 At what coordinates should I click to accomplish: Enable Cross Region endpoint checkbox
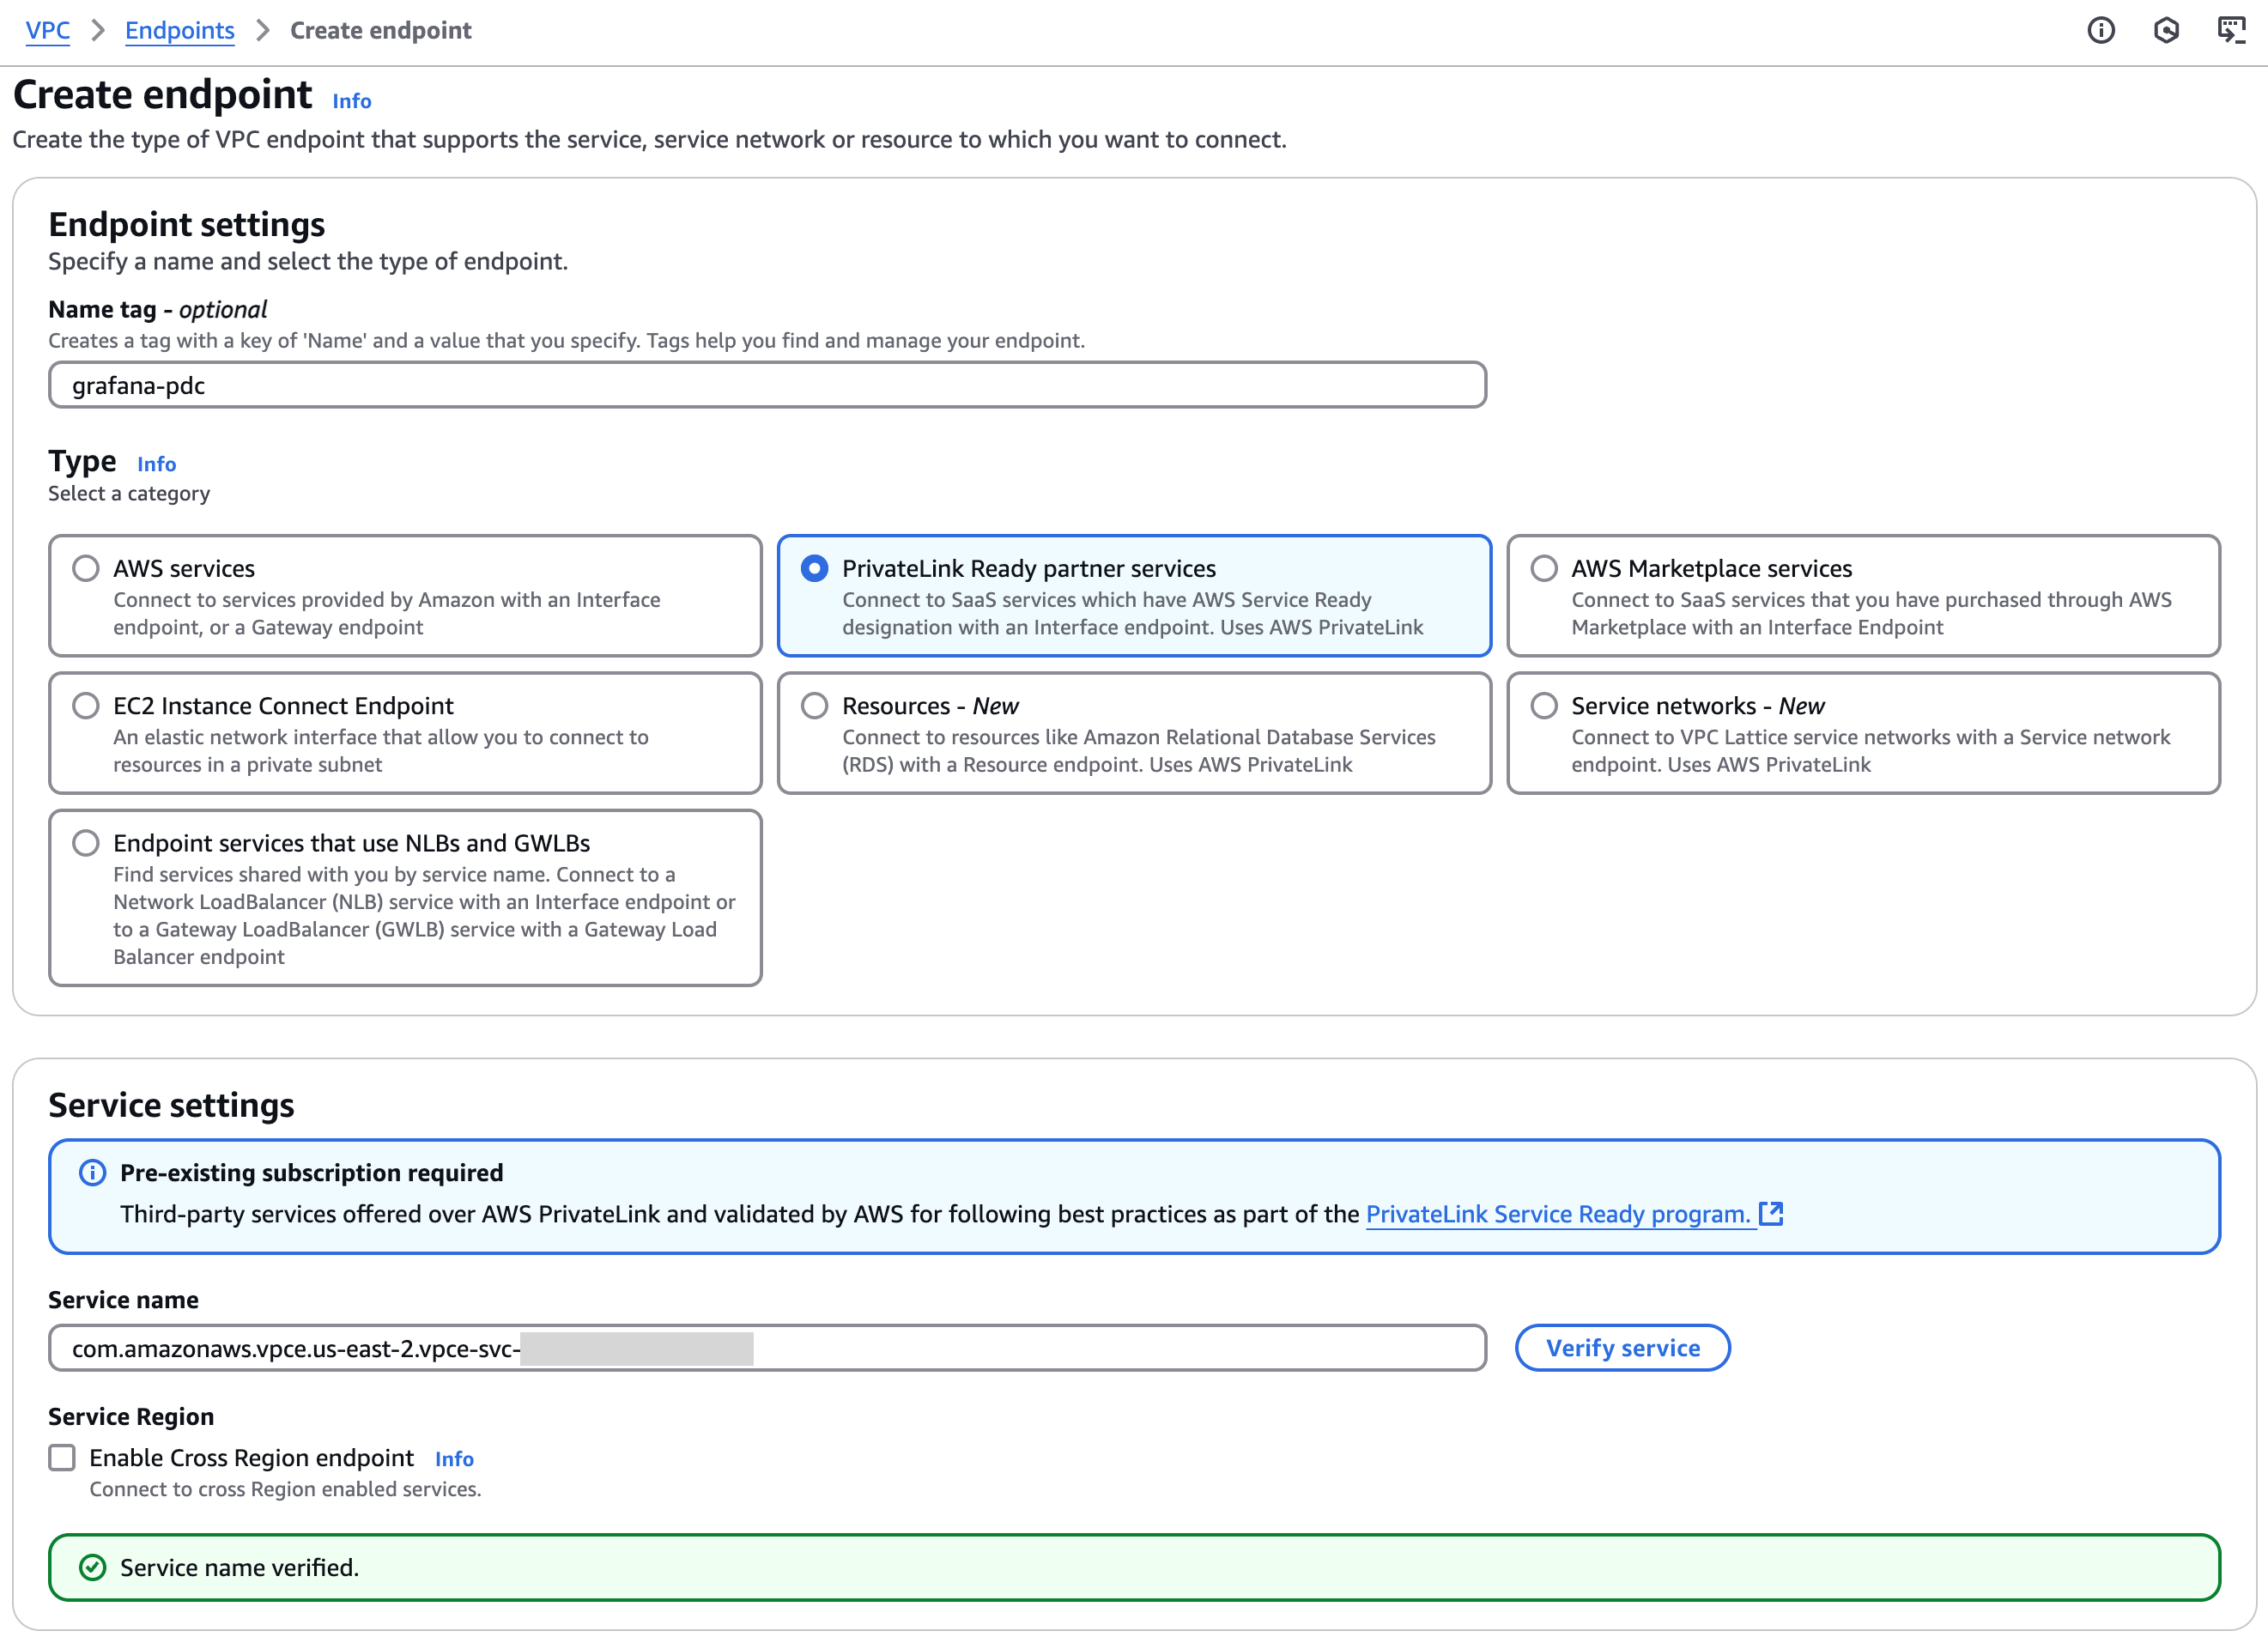pyautogui.click(x=62, y=1458)
